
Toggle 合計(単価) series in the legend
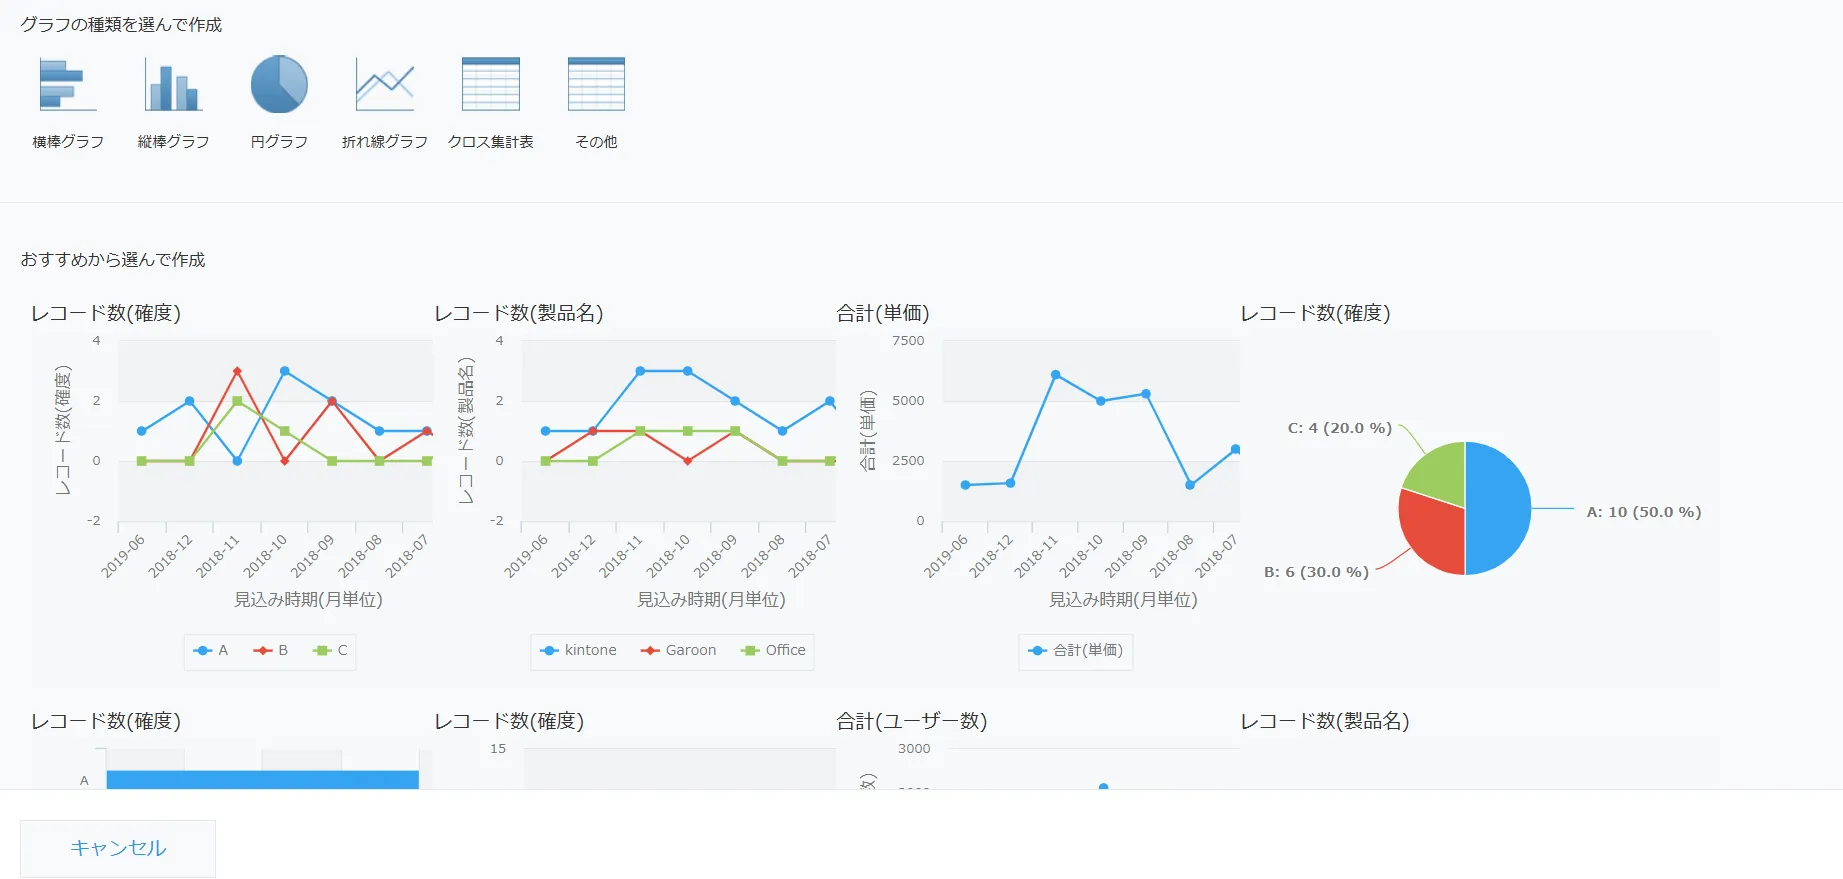(1076, 650)
